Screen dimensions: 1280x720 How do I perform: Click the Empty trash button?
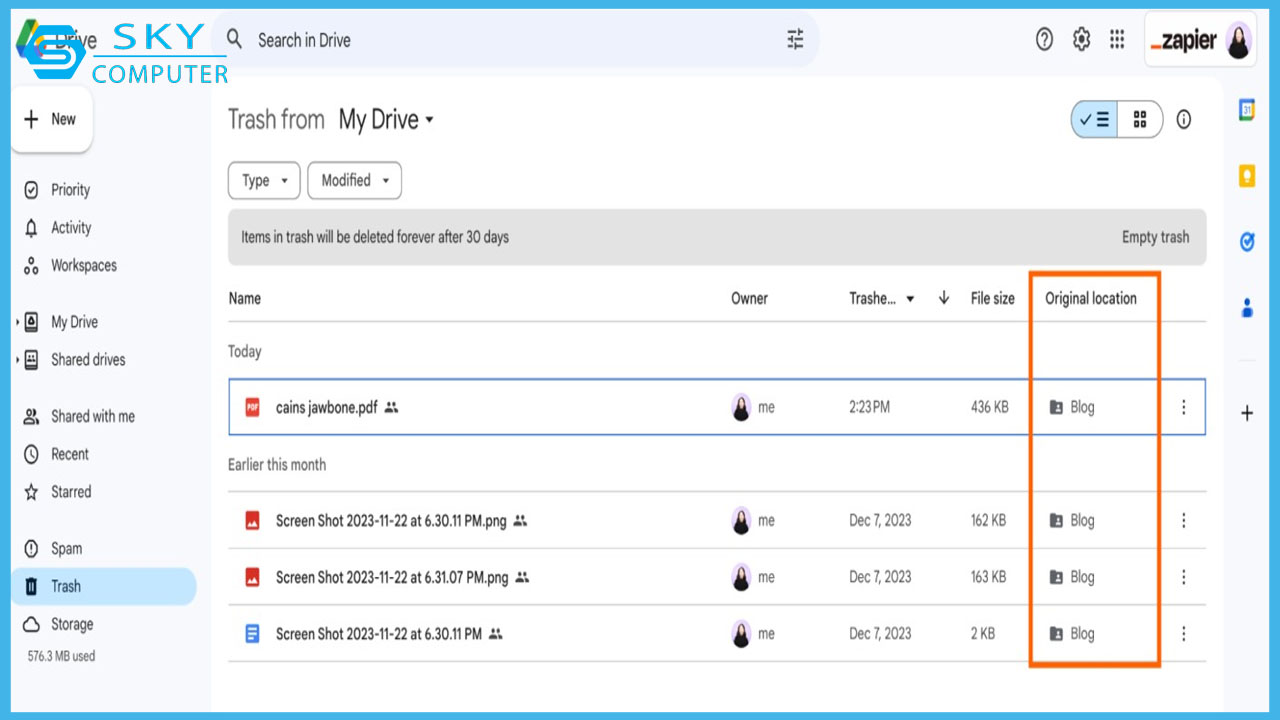point(1155,237)
